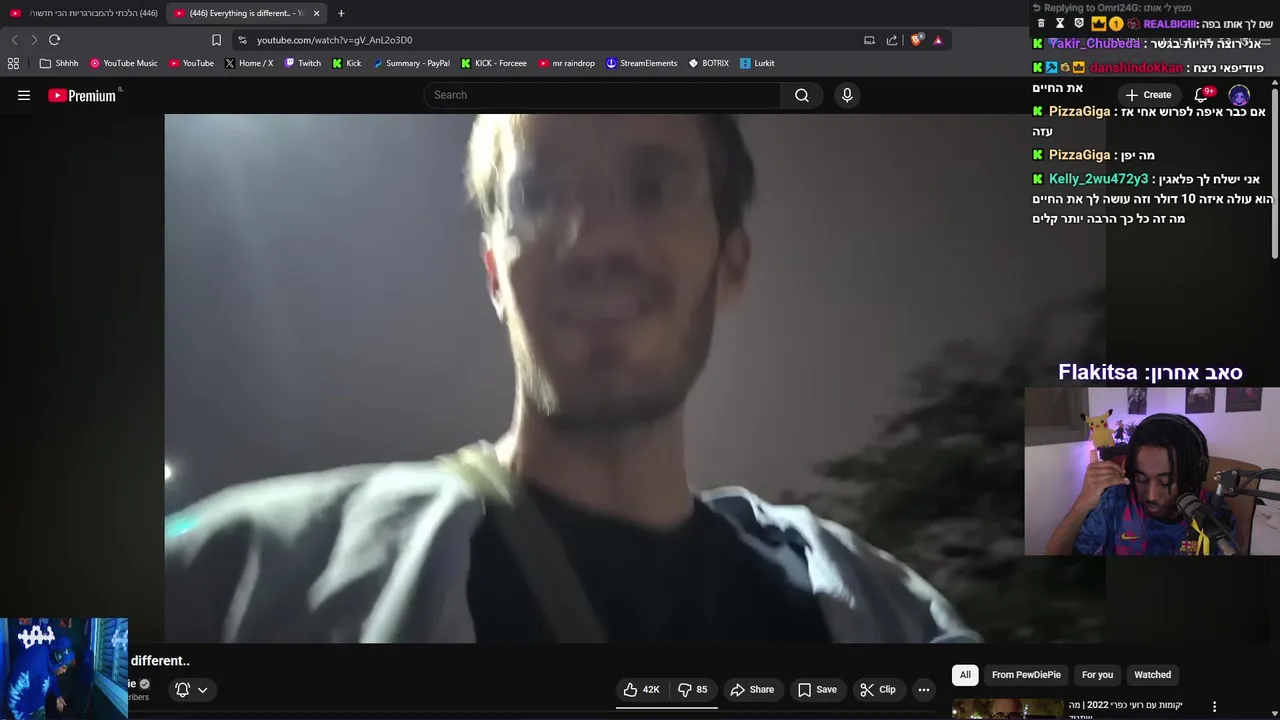Open account avatar menu
The height and width of the screenshot is (720, 1280).
tap(1239, 95)
